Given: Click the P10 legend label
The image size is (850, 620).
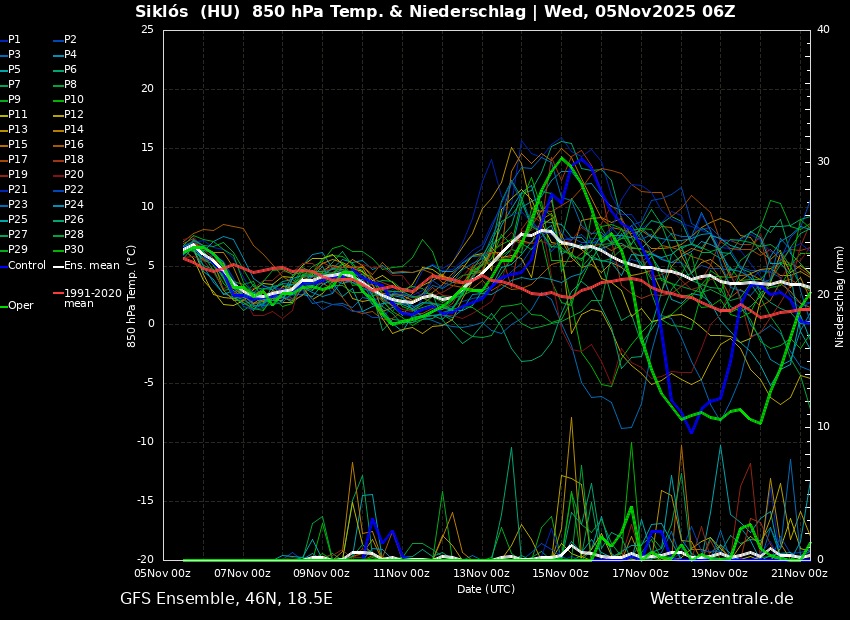Looking at the screenshot, I should coord(74,100).
